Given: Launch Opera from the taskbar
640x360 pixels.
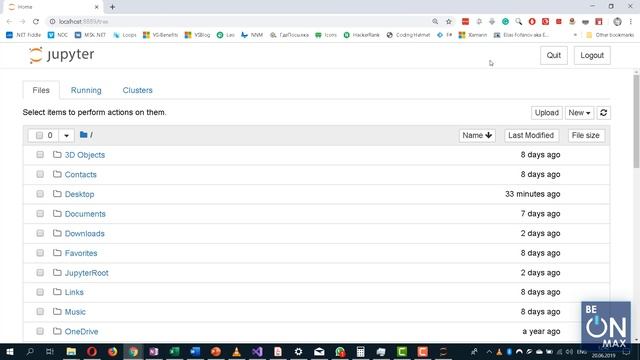Looking at the screenshot, I should (x=92, y=351).
